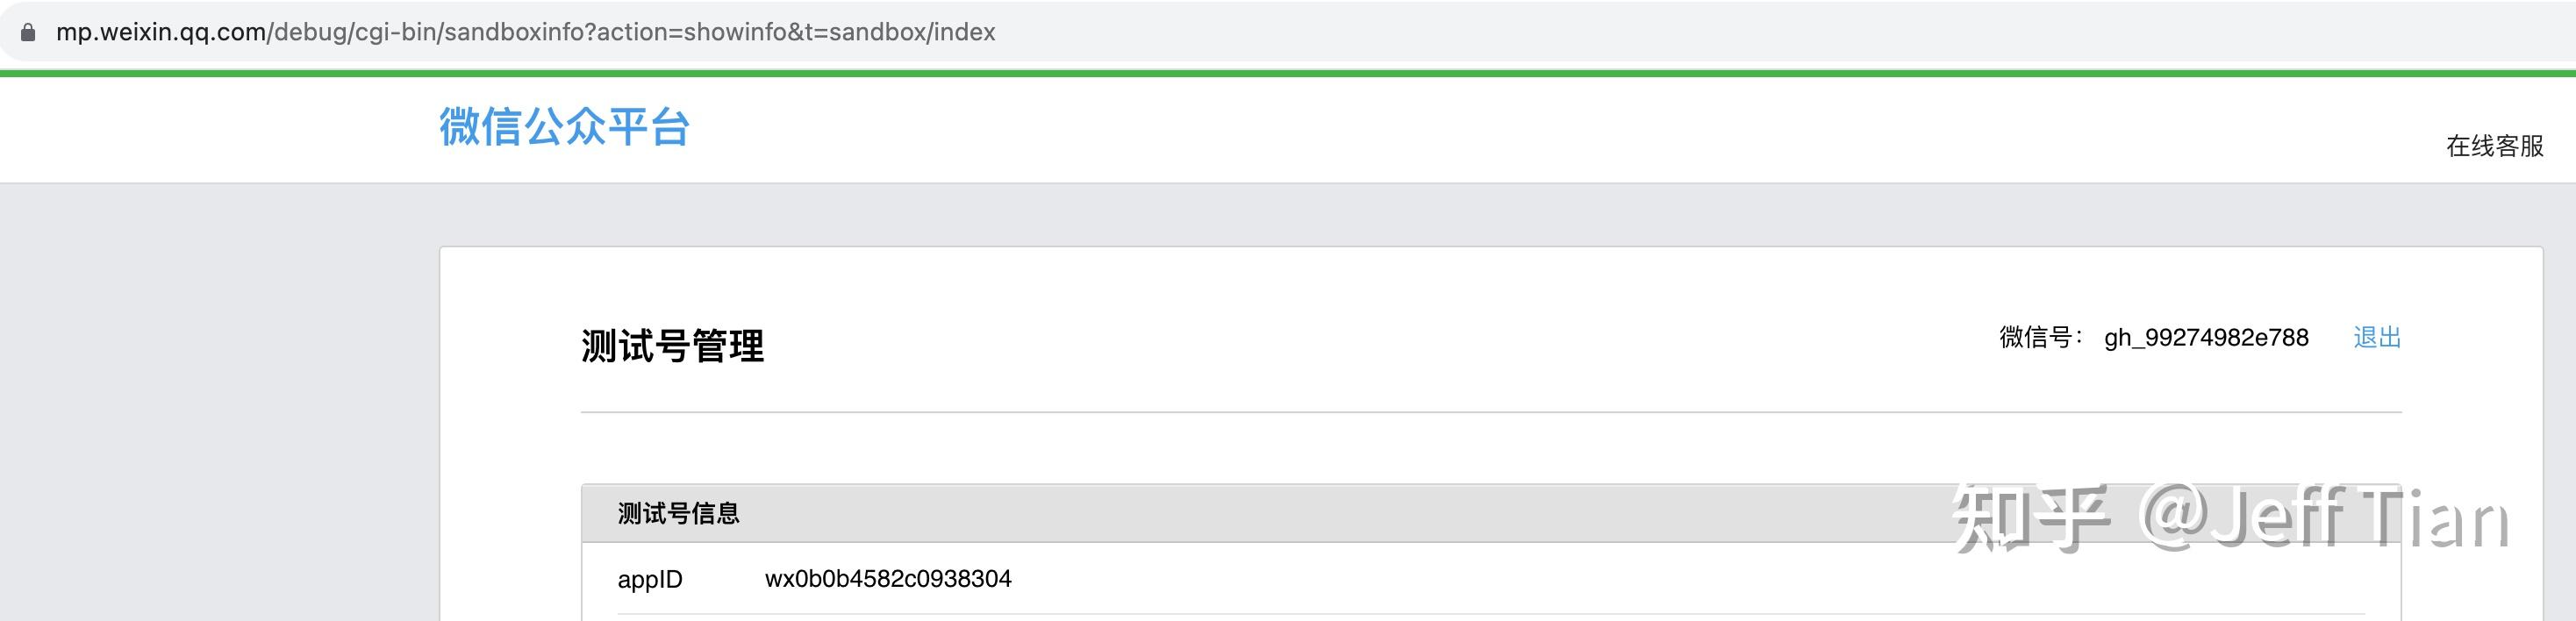Click 退出 to log out
Screen dimensions: 2576x621
tap(2377, 337)
